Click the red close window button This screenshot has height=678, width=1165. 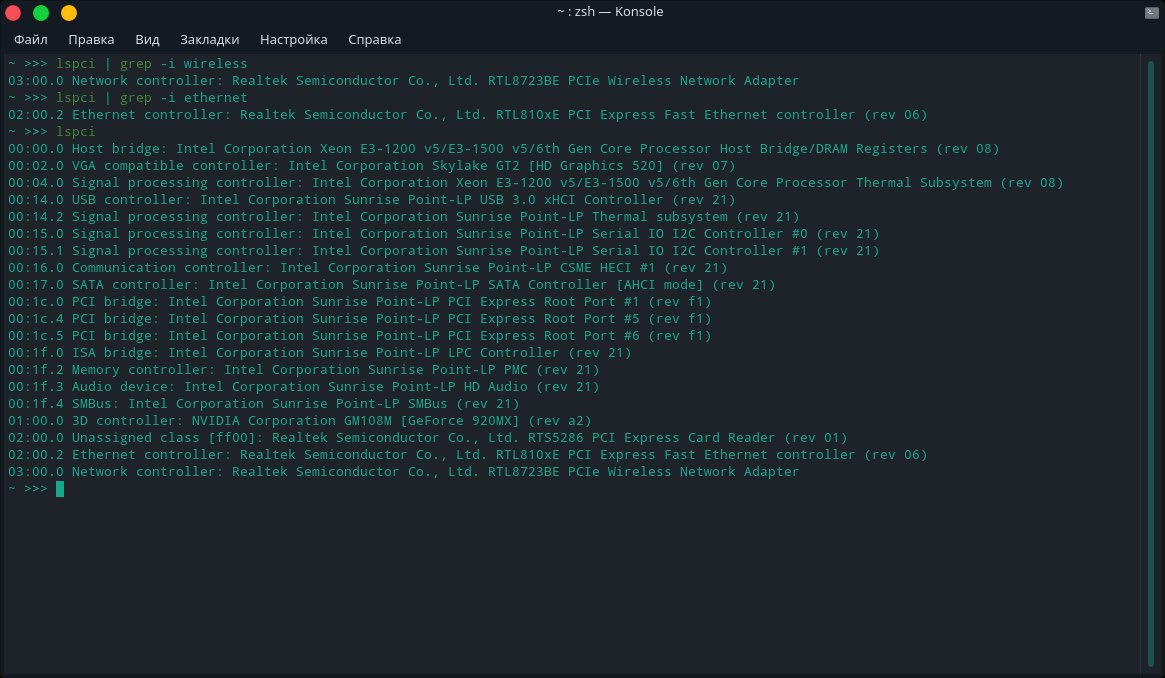click(x=13, y=13)
